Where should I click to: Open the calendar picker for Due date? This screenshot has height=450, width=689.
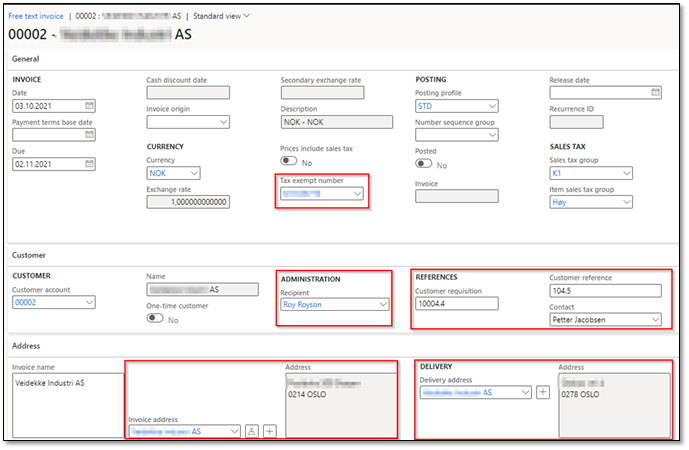89,164
